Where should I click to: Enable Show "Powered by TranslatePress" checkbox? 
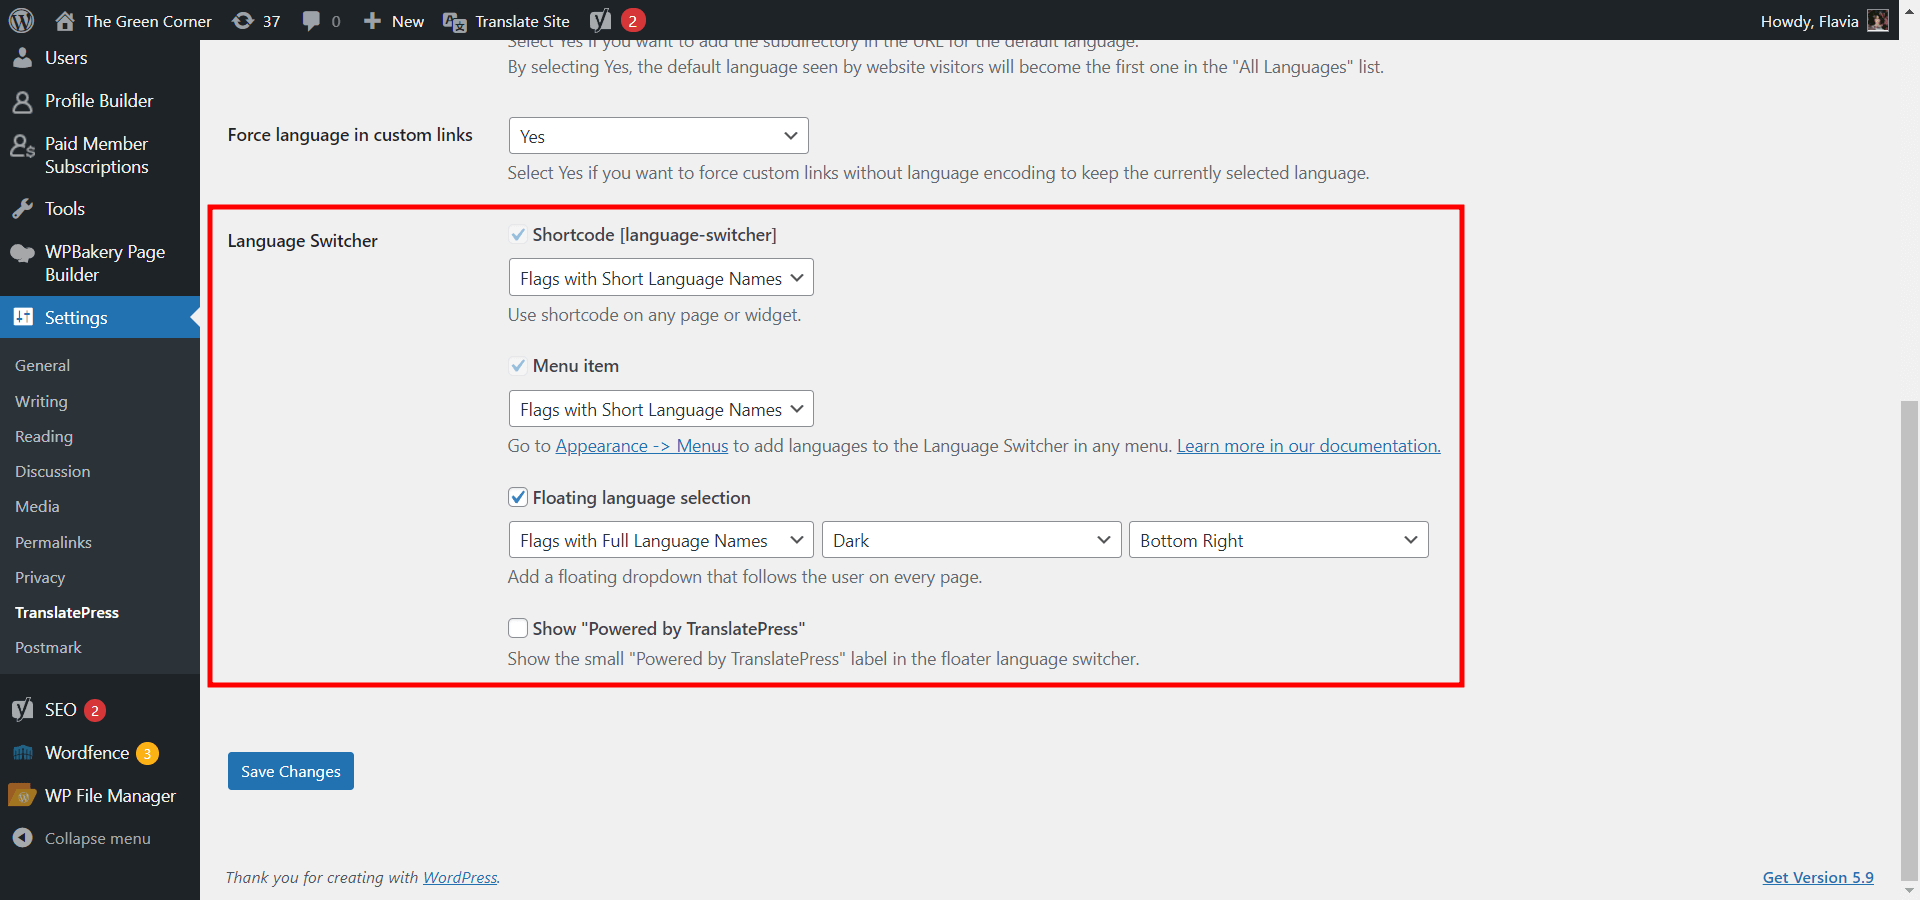[x=518, y=628]
